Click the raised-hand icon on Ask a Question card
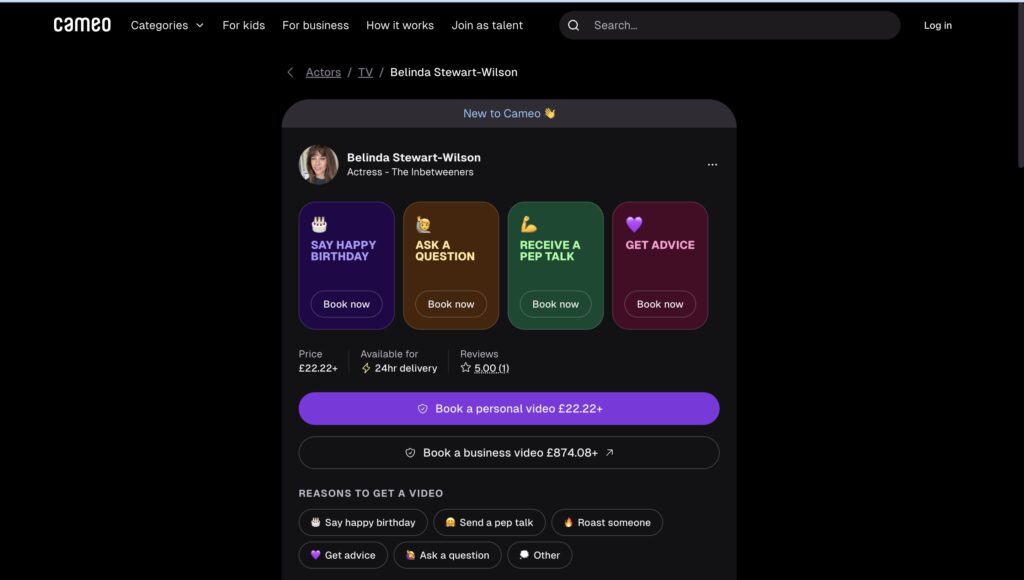Image resolution: width=1024 pixels, height=580 pixels. click(423, 225)
